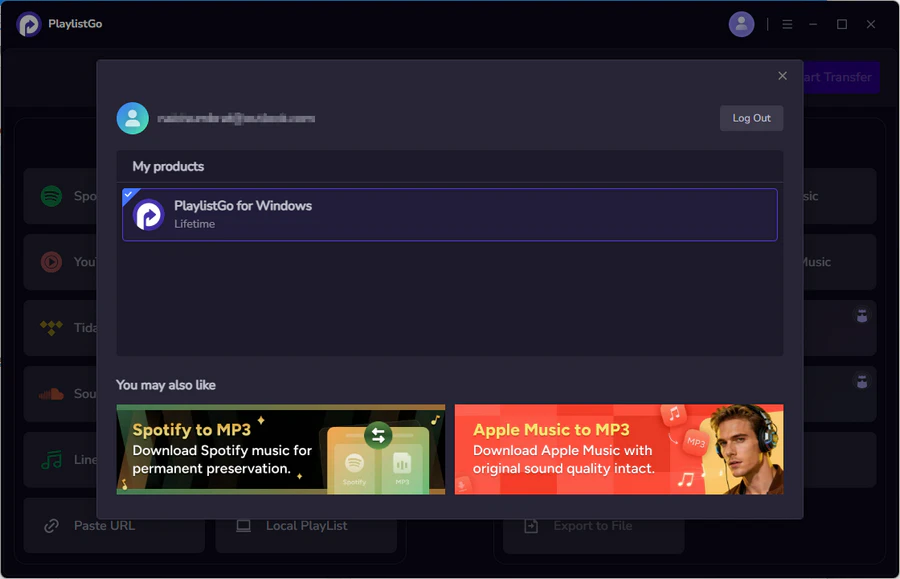Click the Start Transfer button
This screenshot has width=900, height=579.
tap(841, 77)
